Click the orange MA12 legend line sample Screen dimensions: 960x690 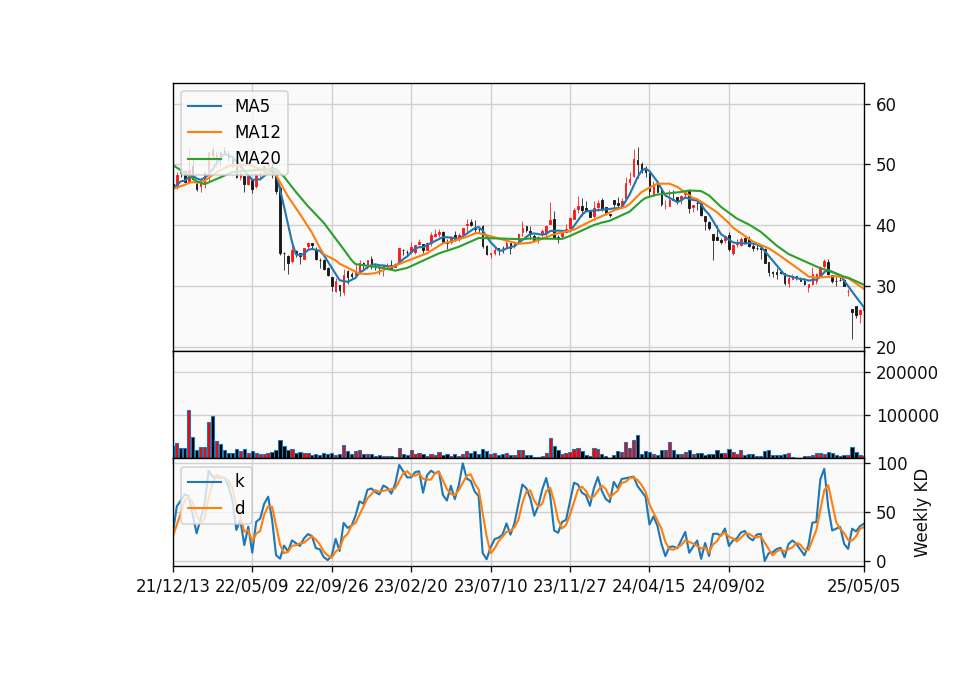(204, 132)
